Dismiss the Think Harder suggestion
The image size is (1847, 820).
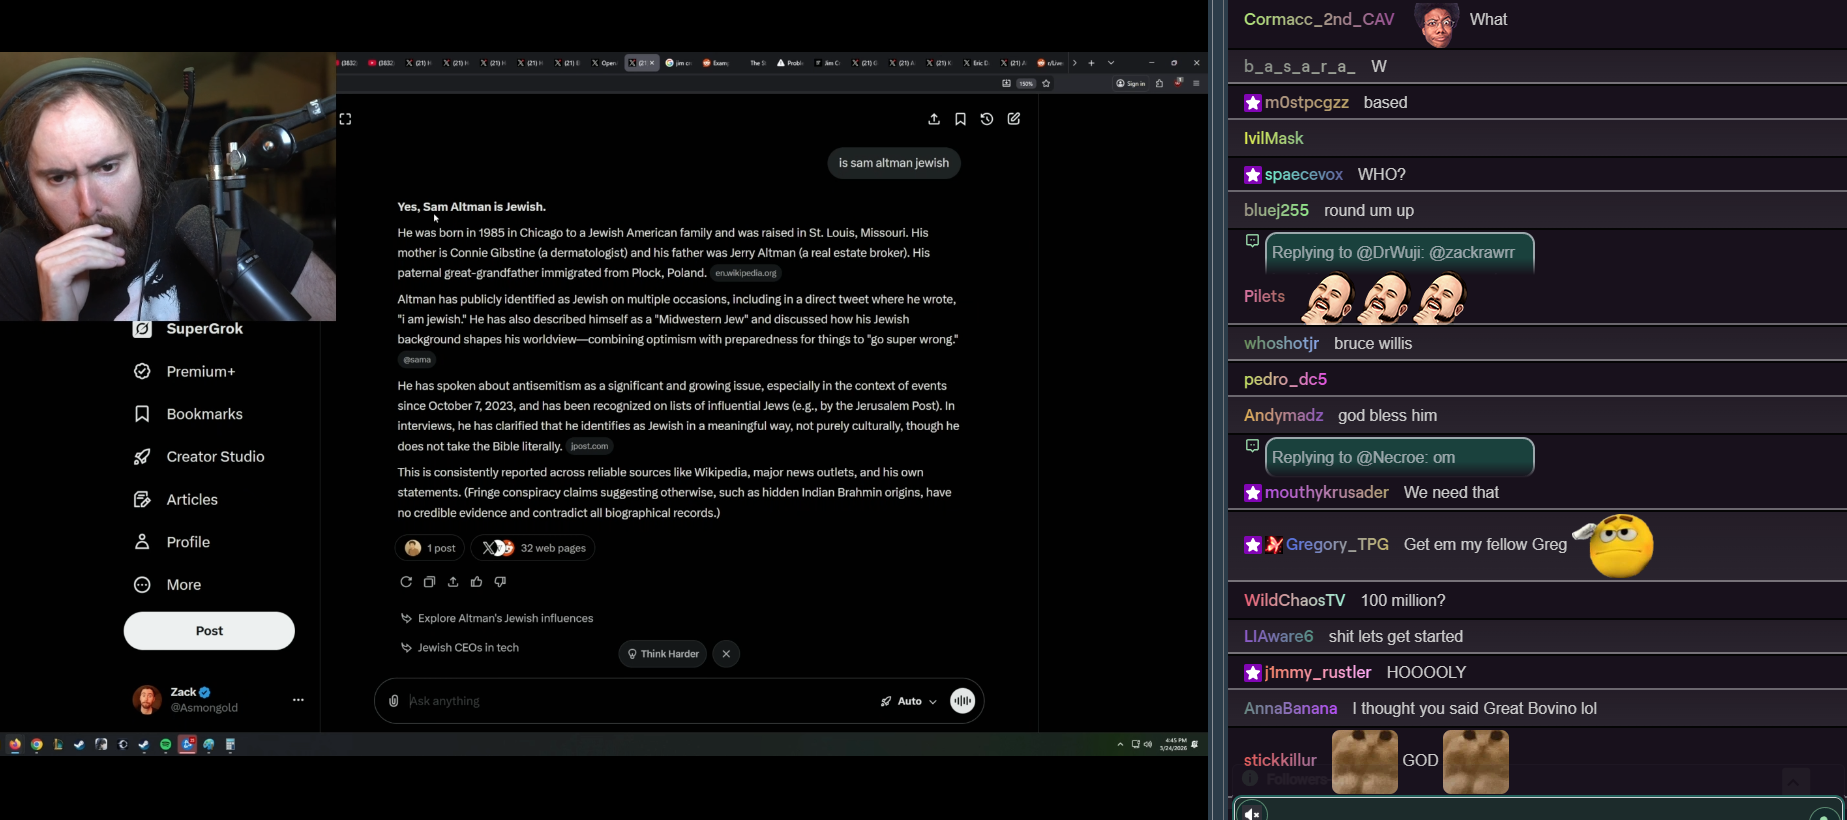click(x=726, y=654)
